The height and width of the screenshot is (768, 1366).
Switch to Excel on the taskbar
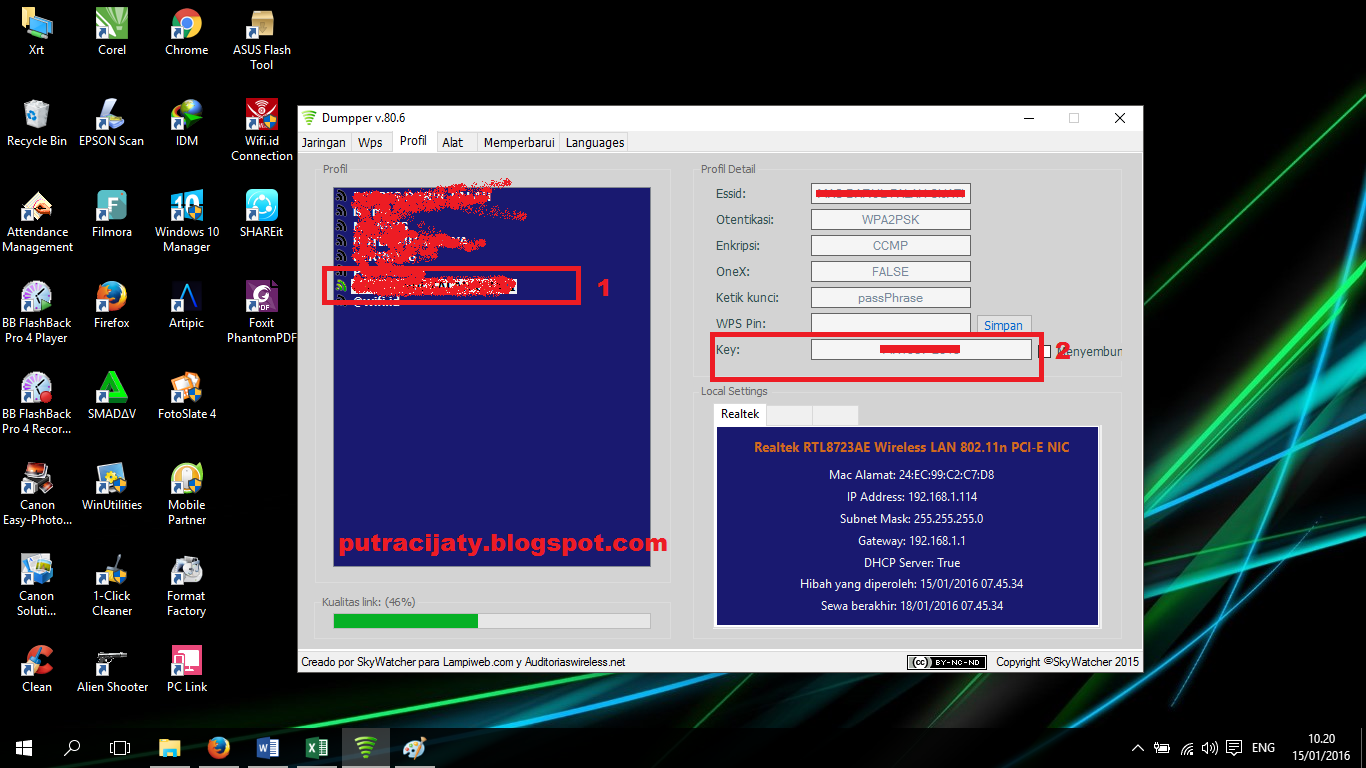[x=317, y=747]
